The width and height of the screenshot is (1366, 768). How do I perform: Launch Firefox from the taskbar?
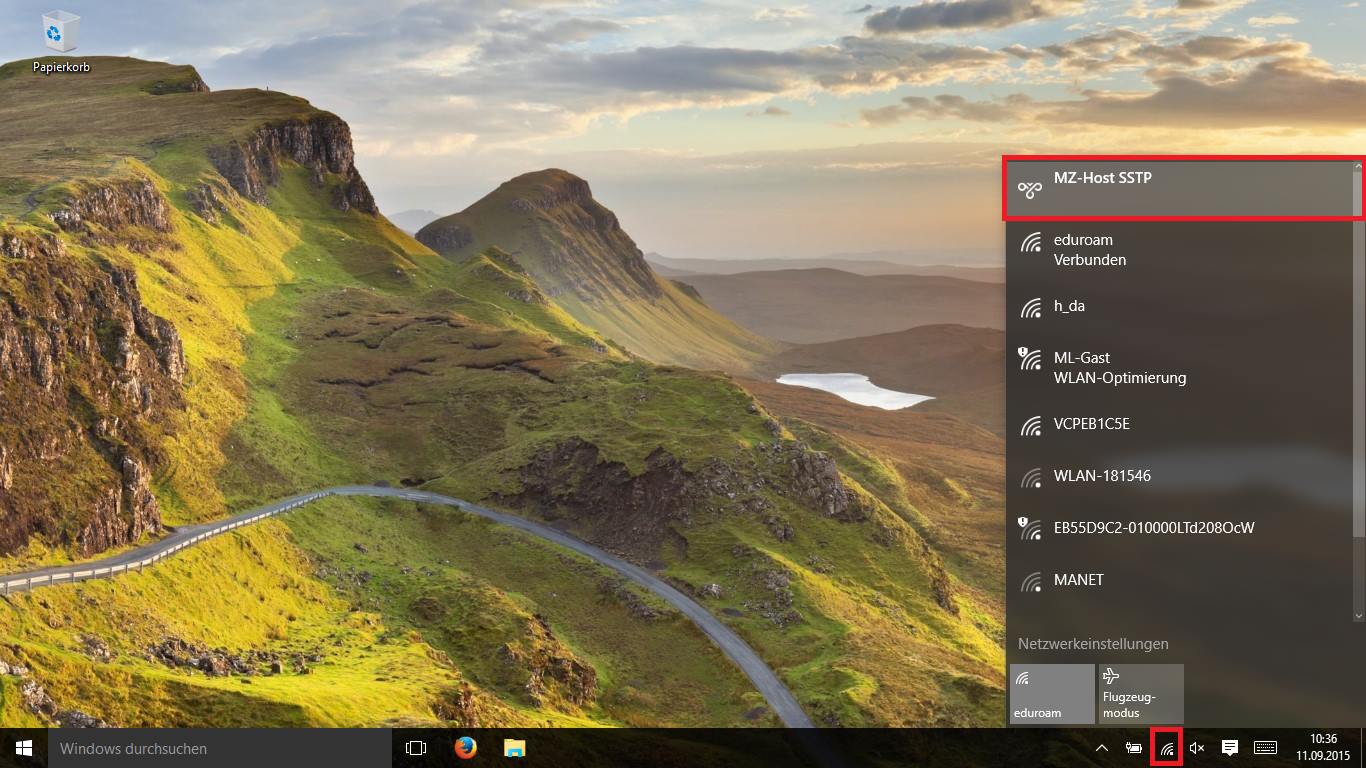point(465,748)
